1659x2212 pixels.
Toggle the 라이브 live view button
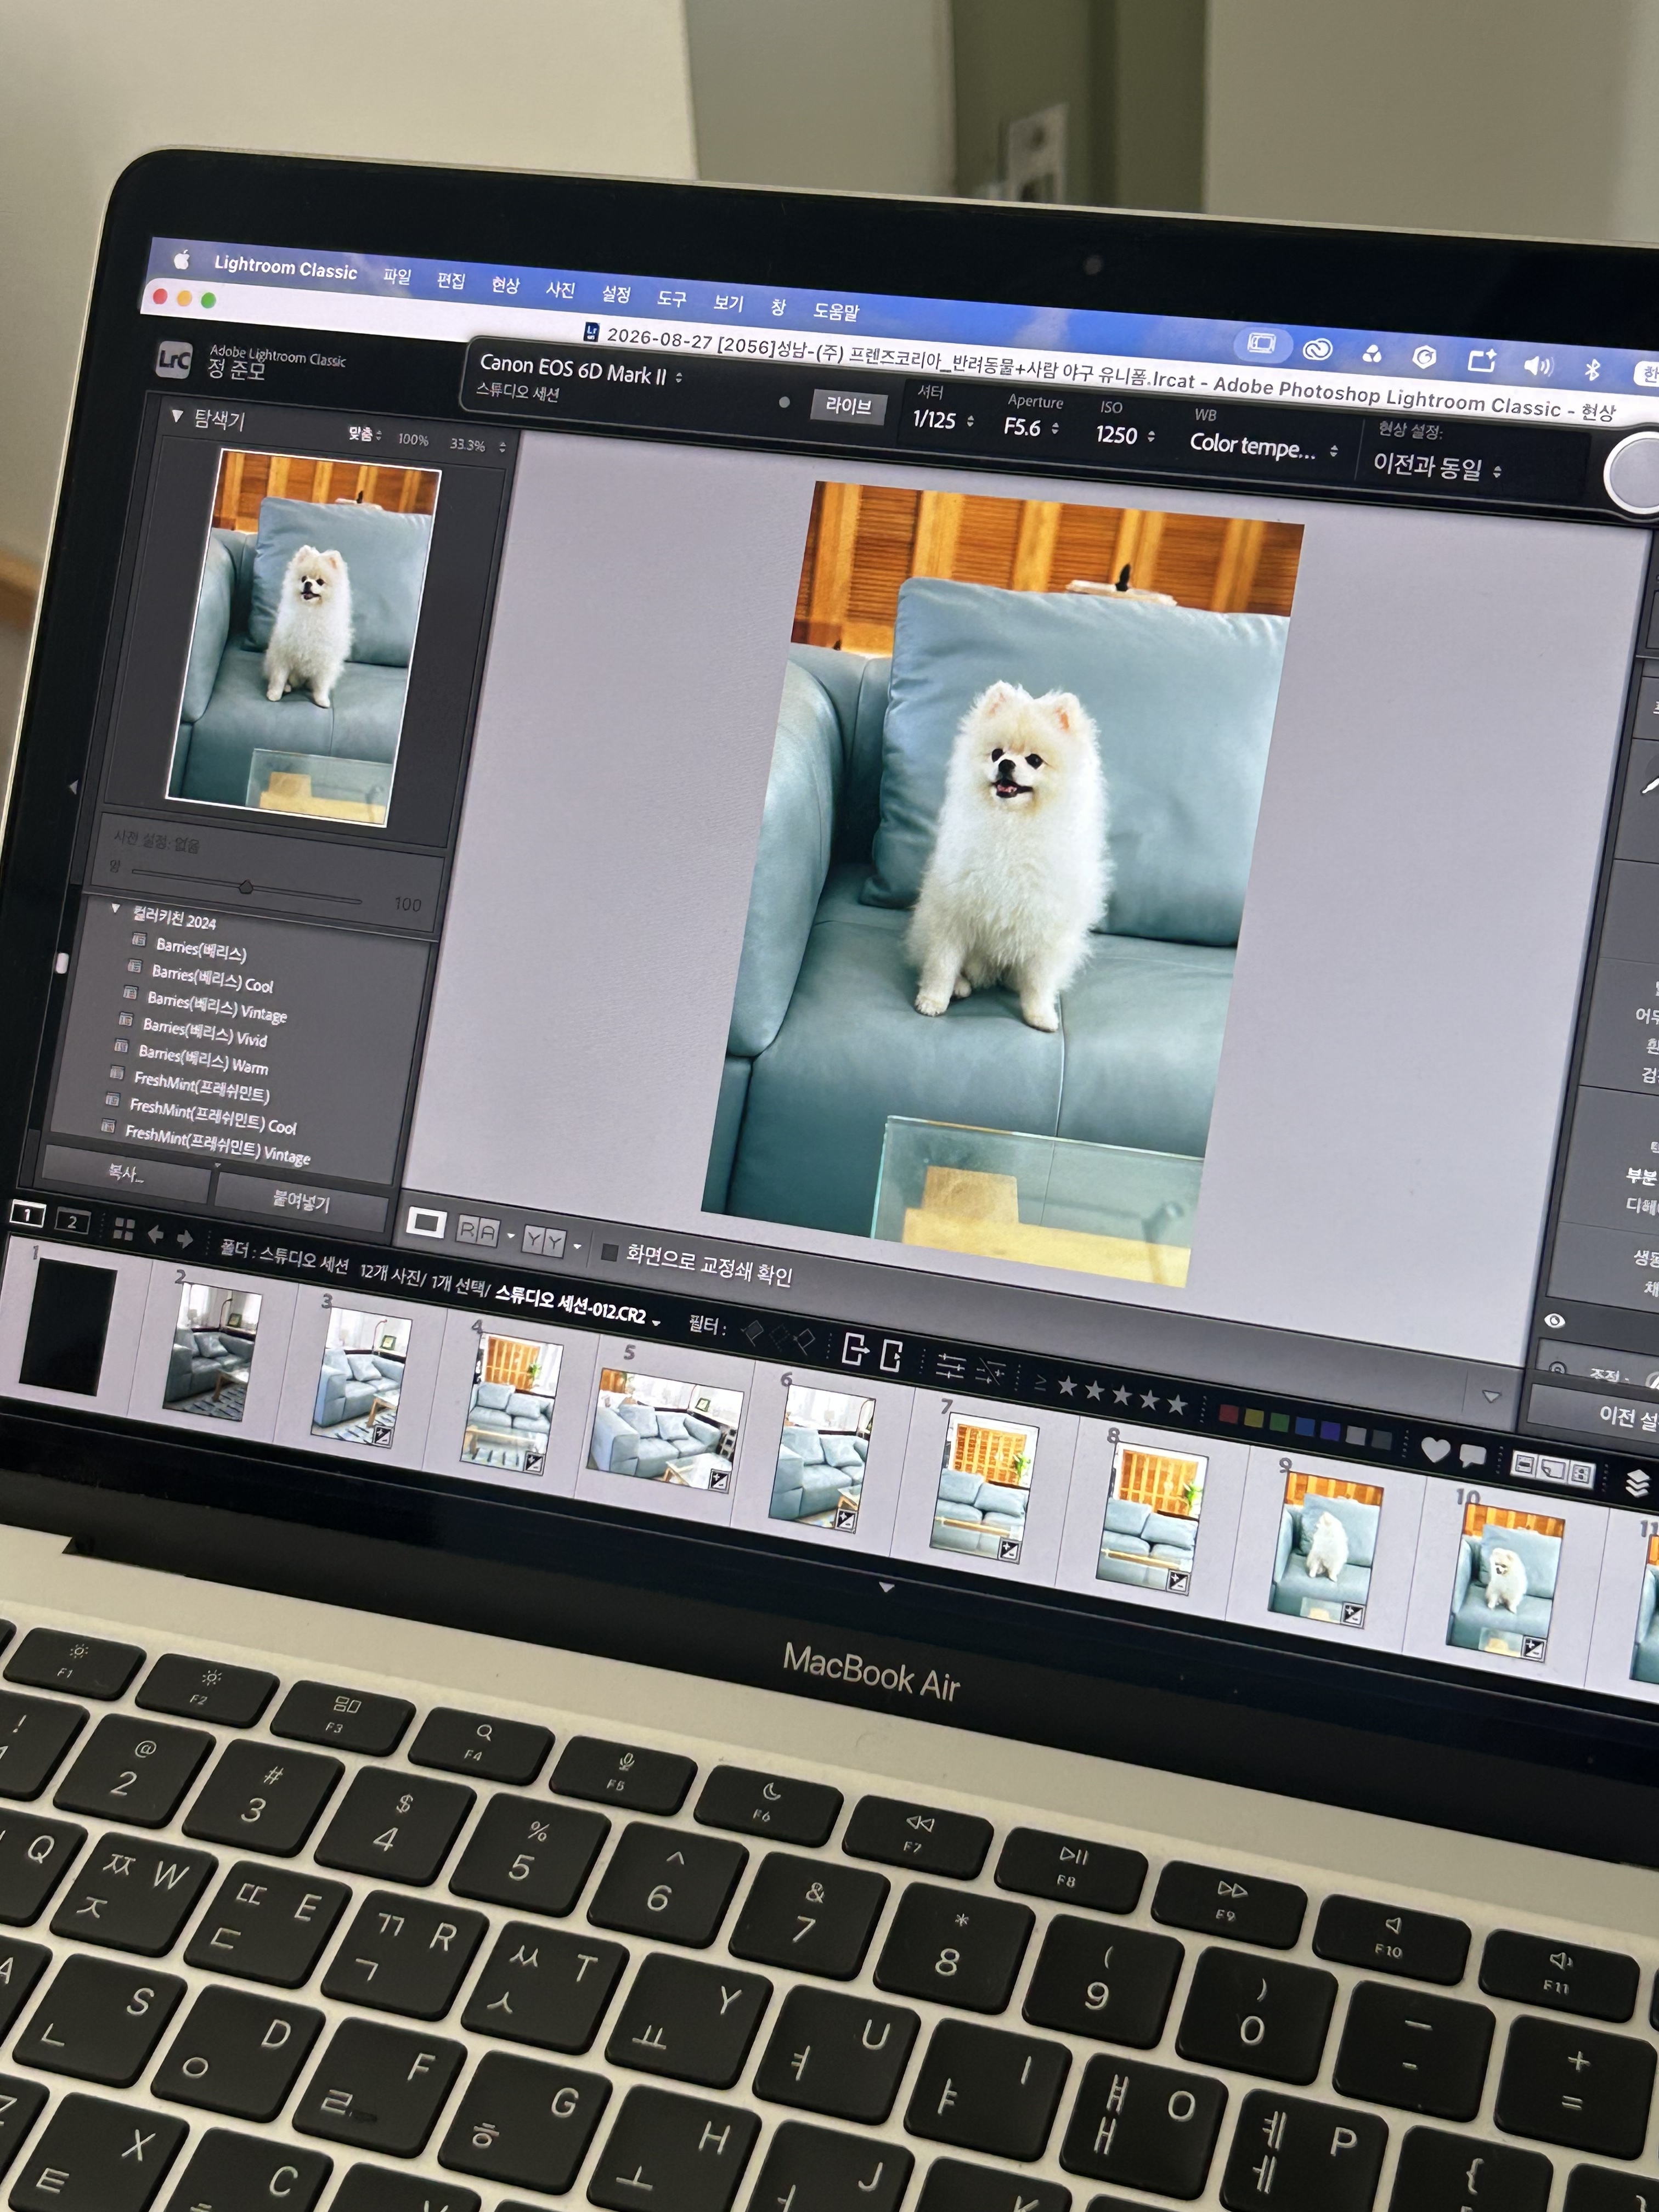click(x=848, y=406)
